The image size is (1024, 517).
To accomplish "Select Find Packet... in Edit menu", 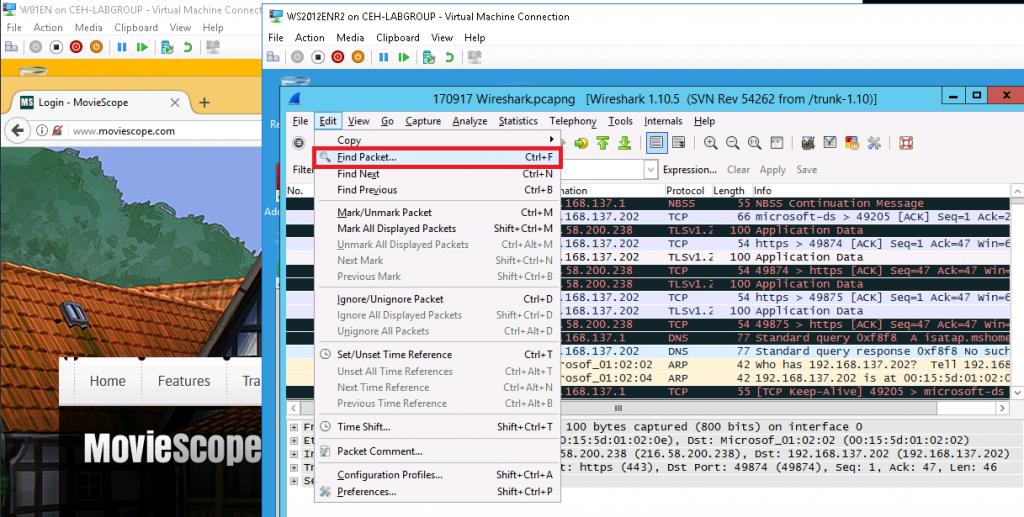I will [x=436, y=157].
